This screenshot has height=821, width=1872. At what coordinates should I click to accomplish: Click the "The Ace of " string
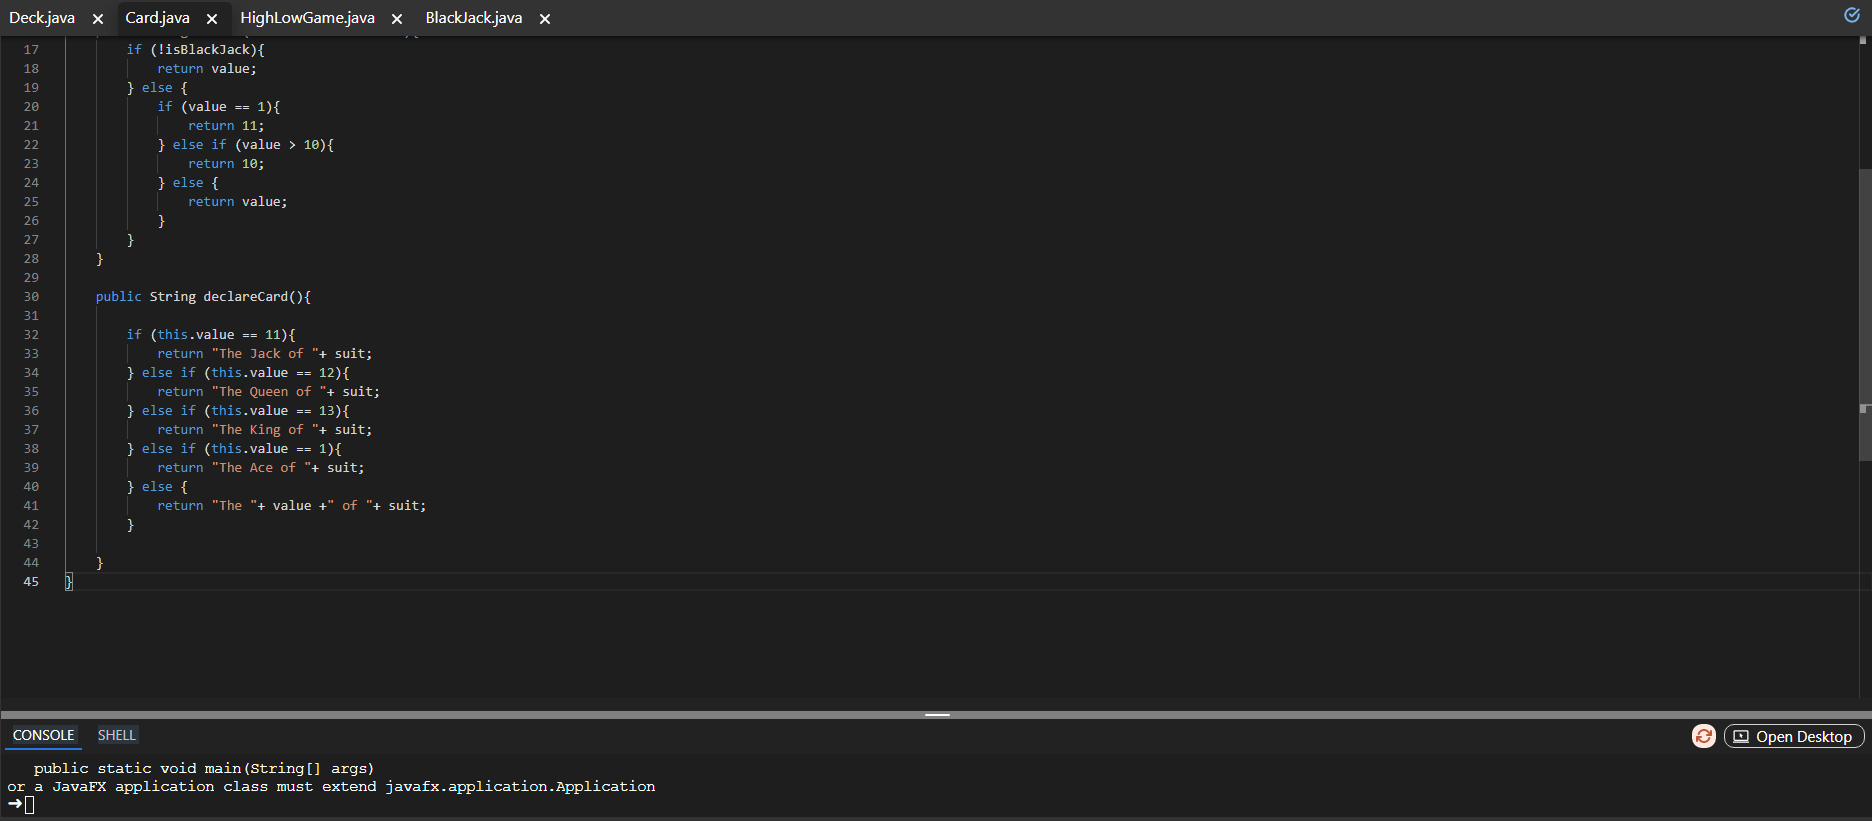[261, 468]
